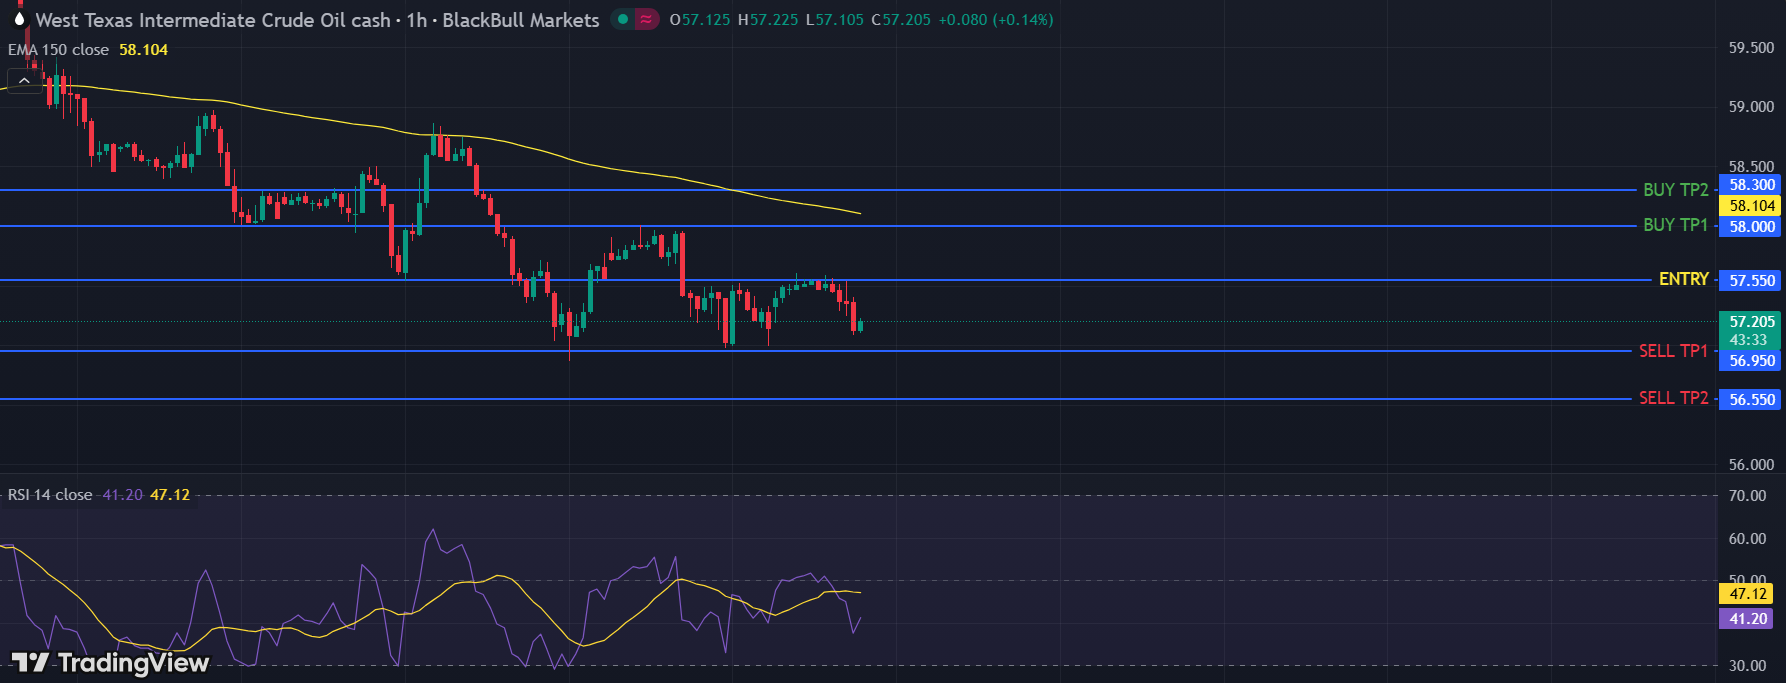Viewport: 1786px width, 683px height.
Task: Click the 56.550 price label on axis
Action: tap(1751, 400)
